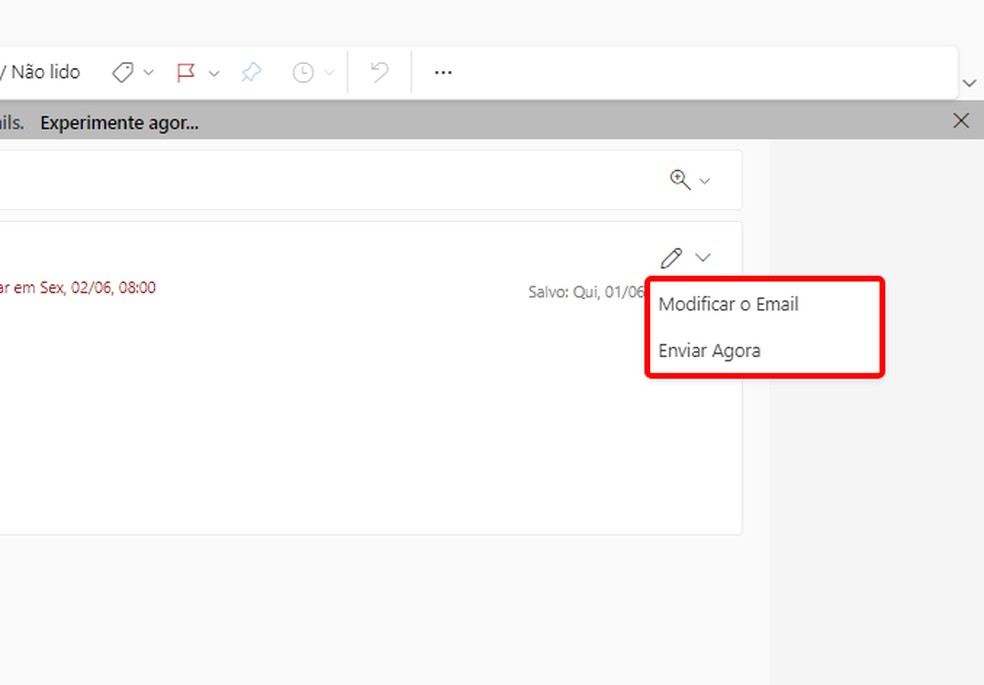Click the Experimente agora link
Image resolution: width=984 pixels, height=685 pixels.
(119, 122)
